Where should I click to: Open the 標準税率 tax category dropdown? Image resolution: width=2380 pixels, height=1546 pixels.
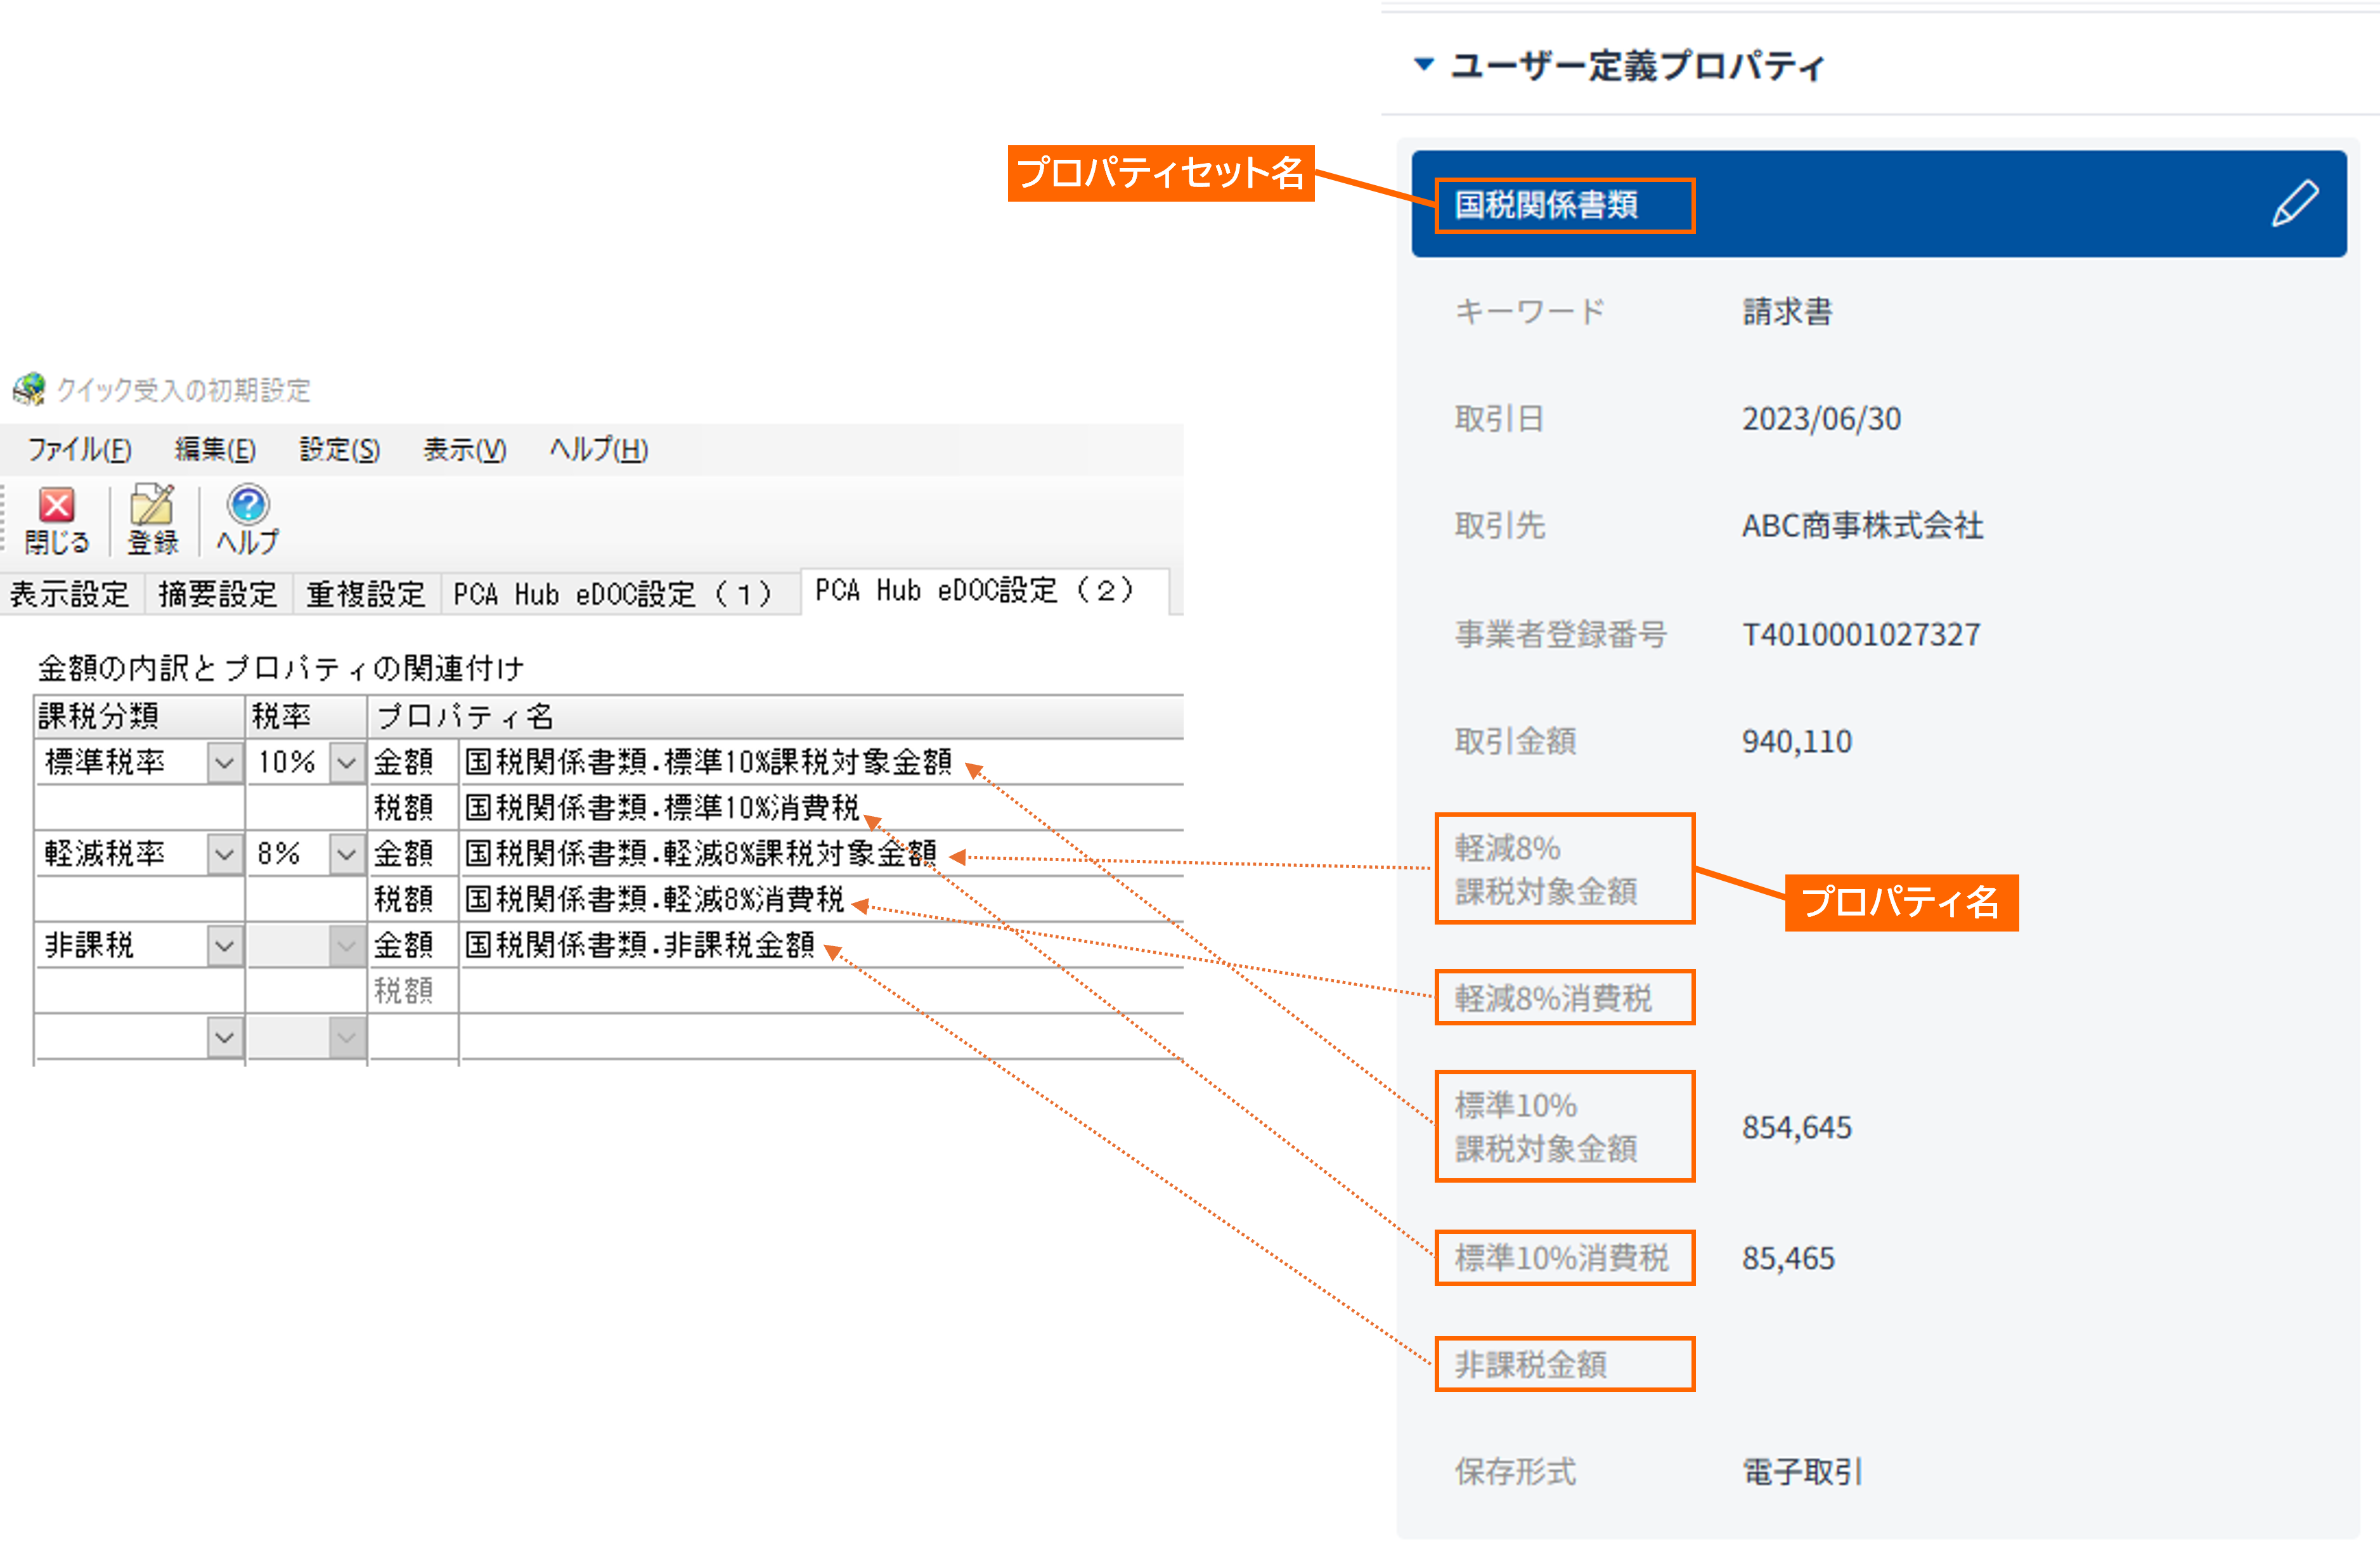[x=225, y=763]
